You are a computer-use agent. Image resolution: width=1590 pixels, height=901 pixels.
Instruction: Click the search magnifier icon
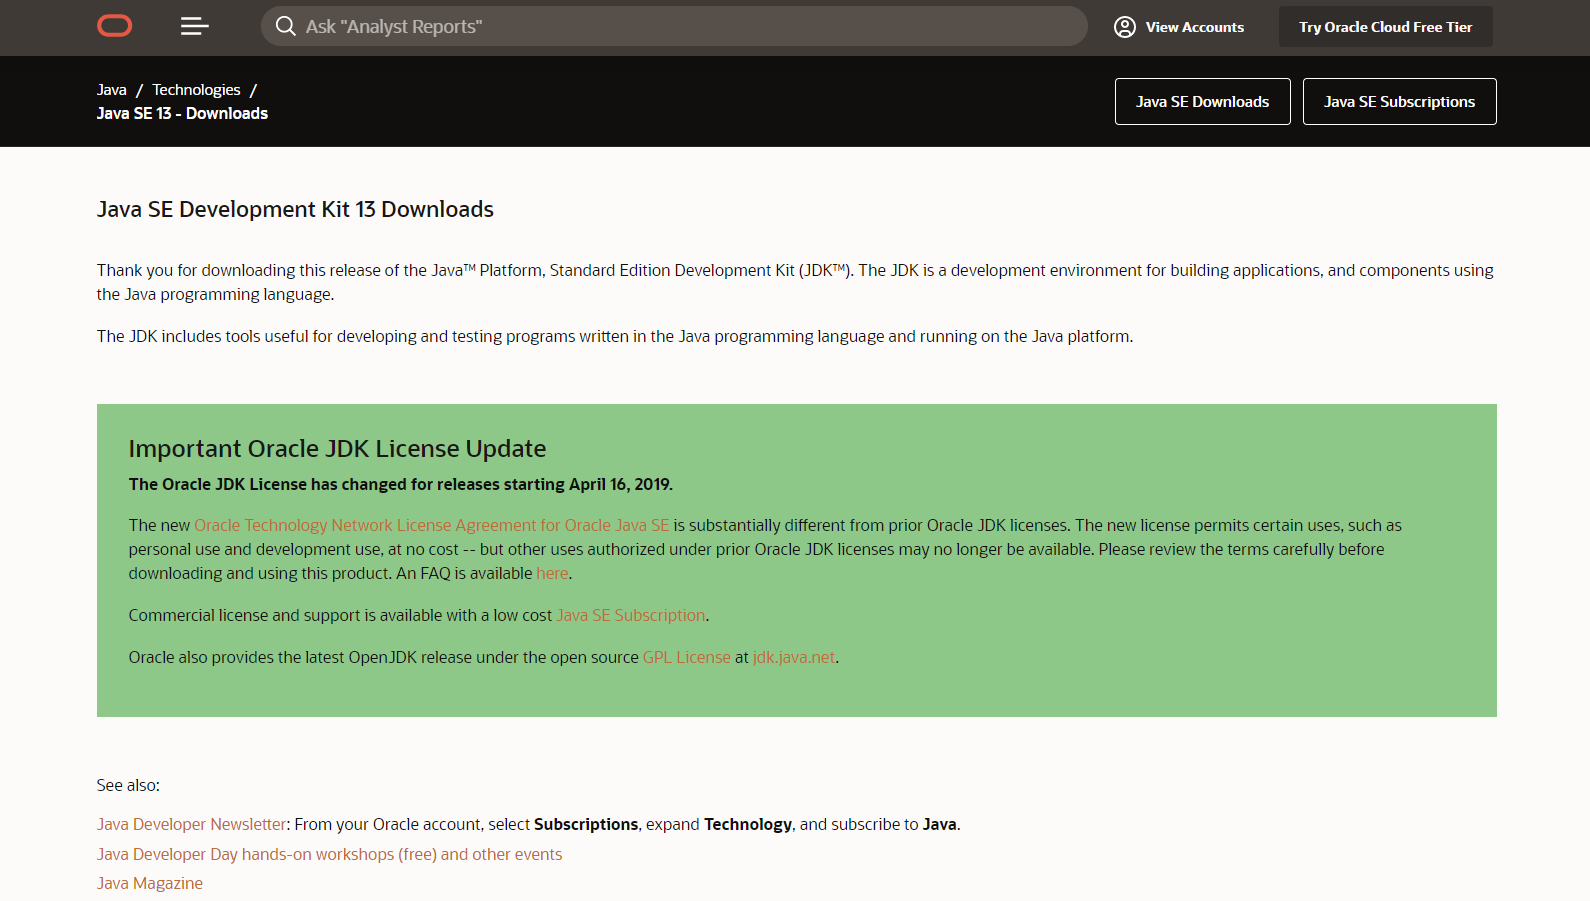tap(286, 26)
